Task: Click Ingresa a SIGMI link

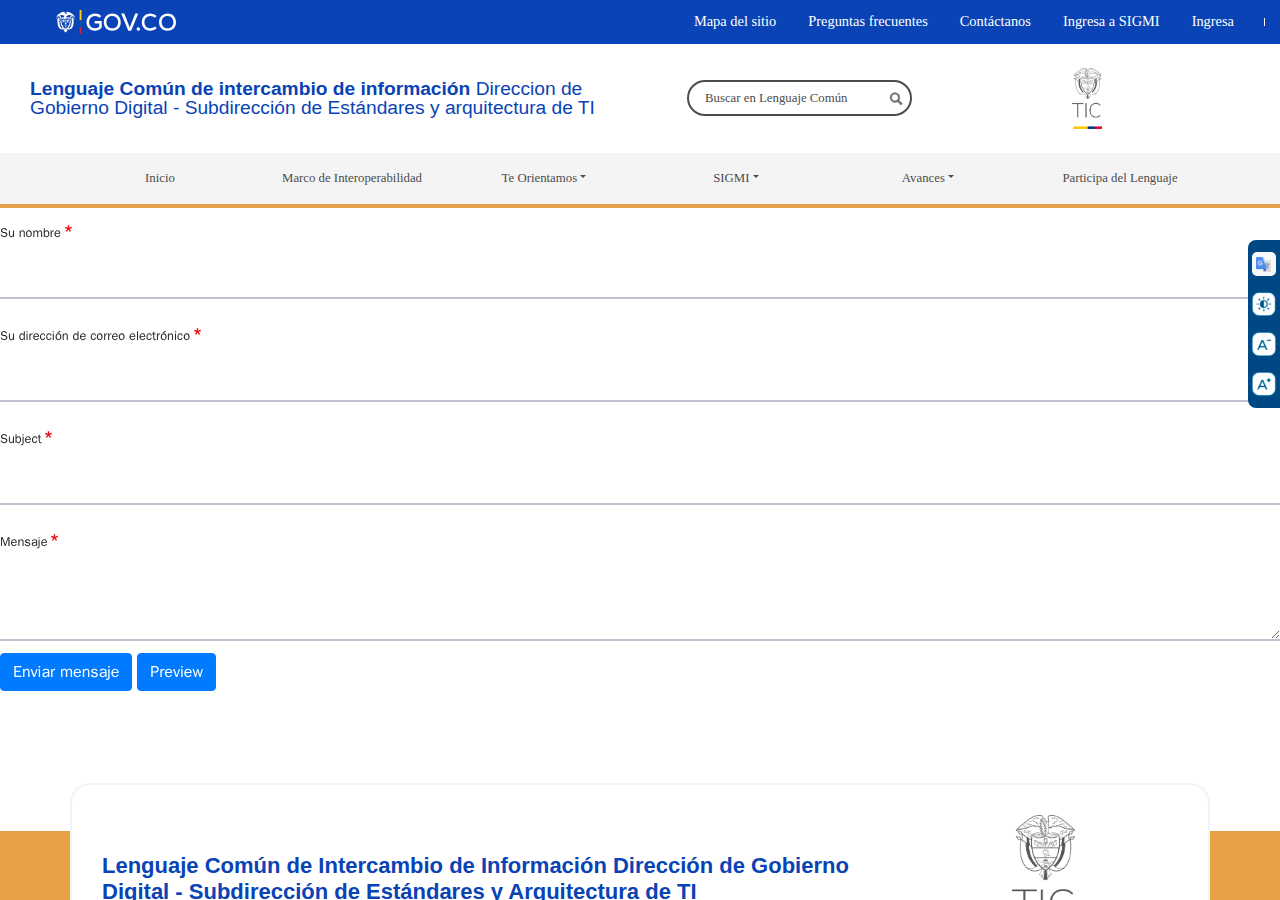Action: (x=1111, y=21)
